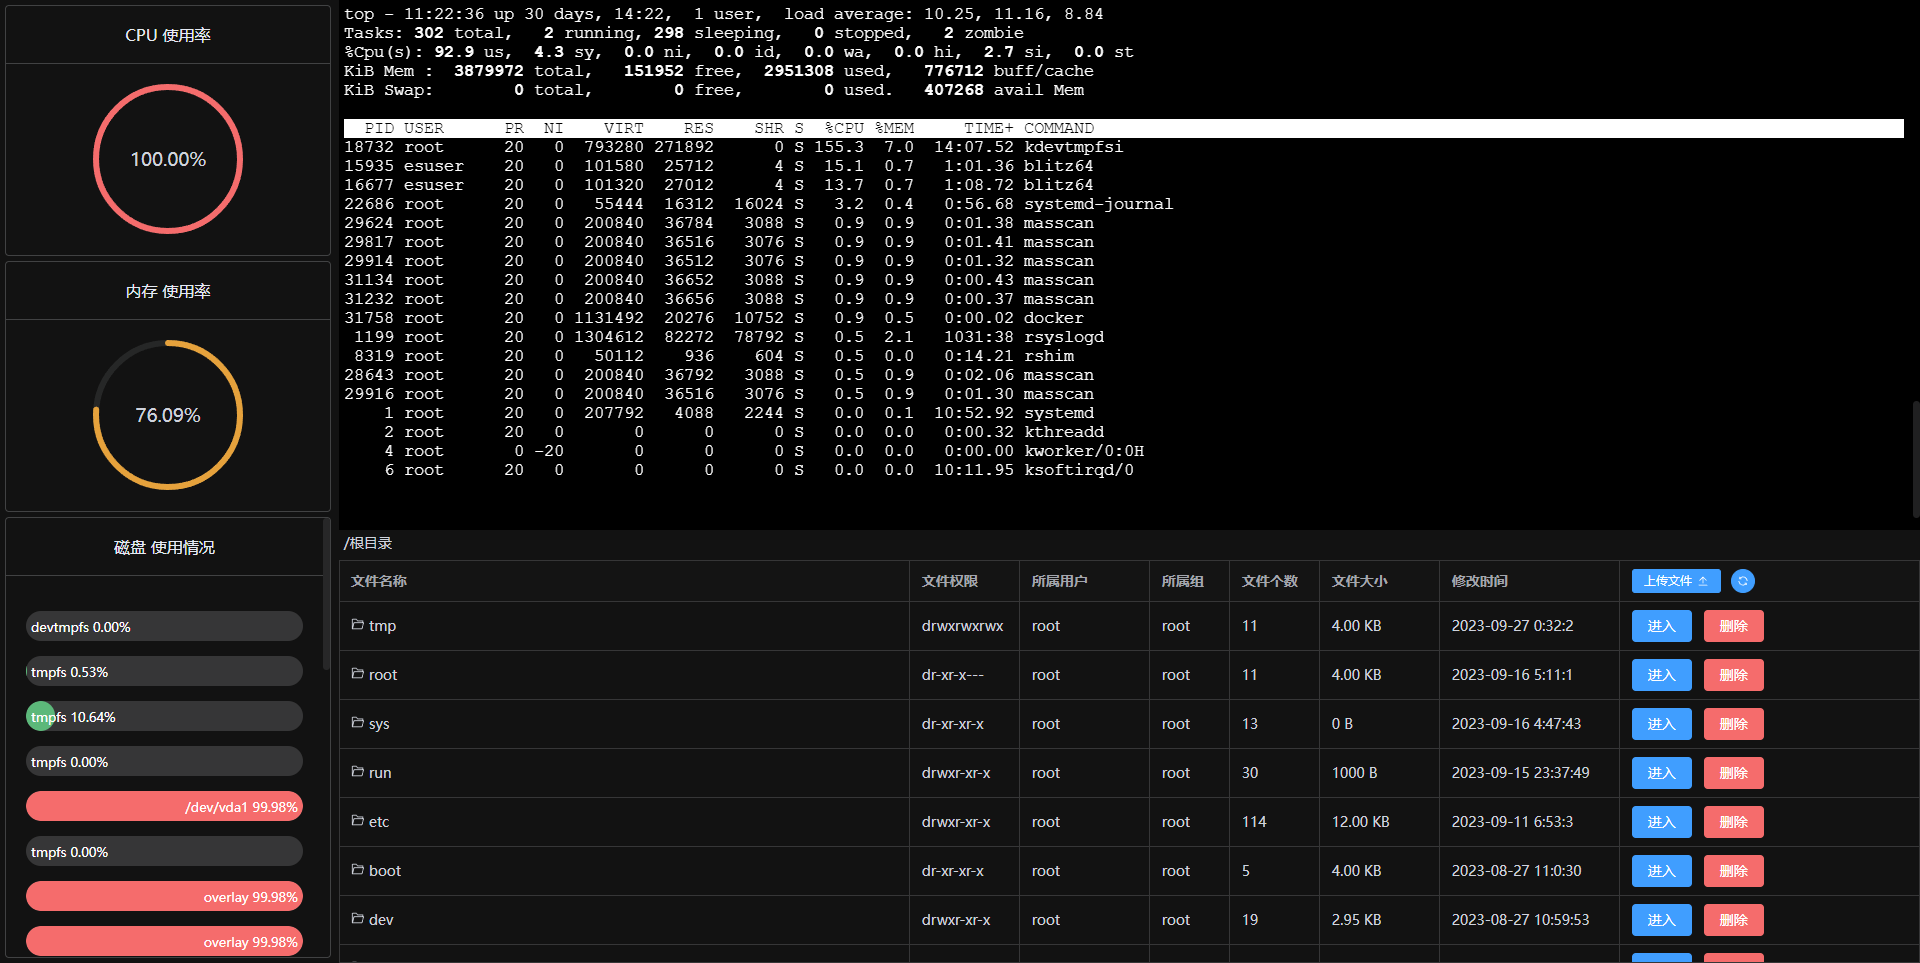The image size is (1920, 963).
Task: Click the folder icon beside tmp
Action: click(x=357, y=625)
